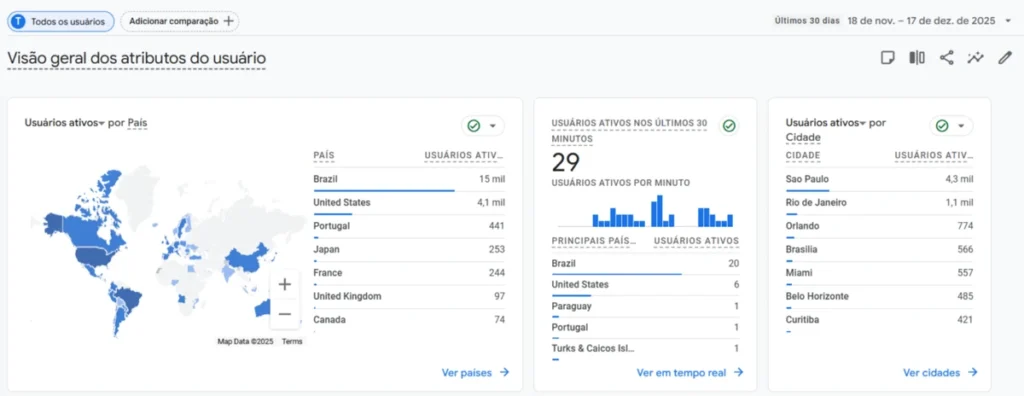Click the CIDADE column header
1024x396 pixels.
coord(803,156)
